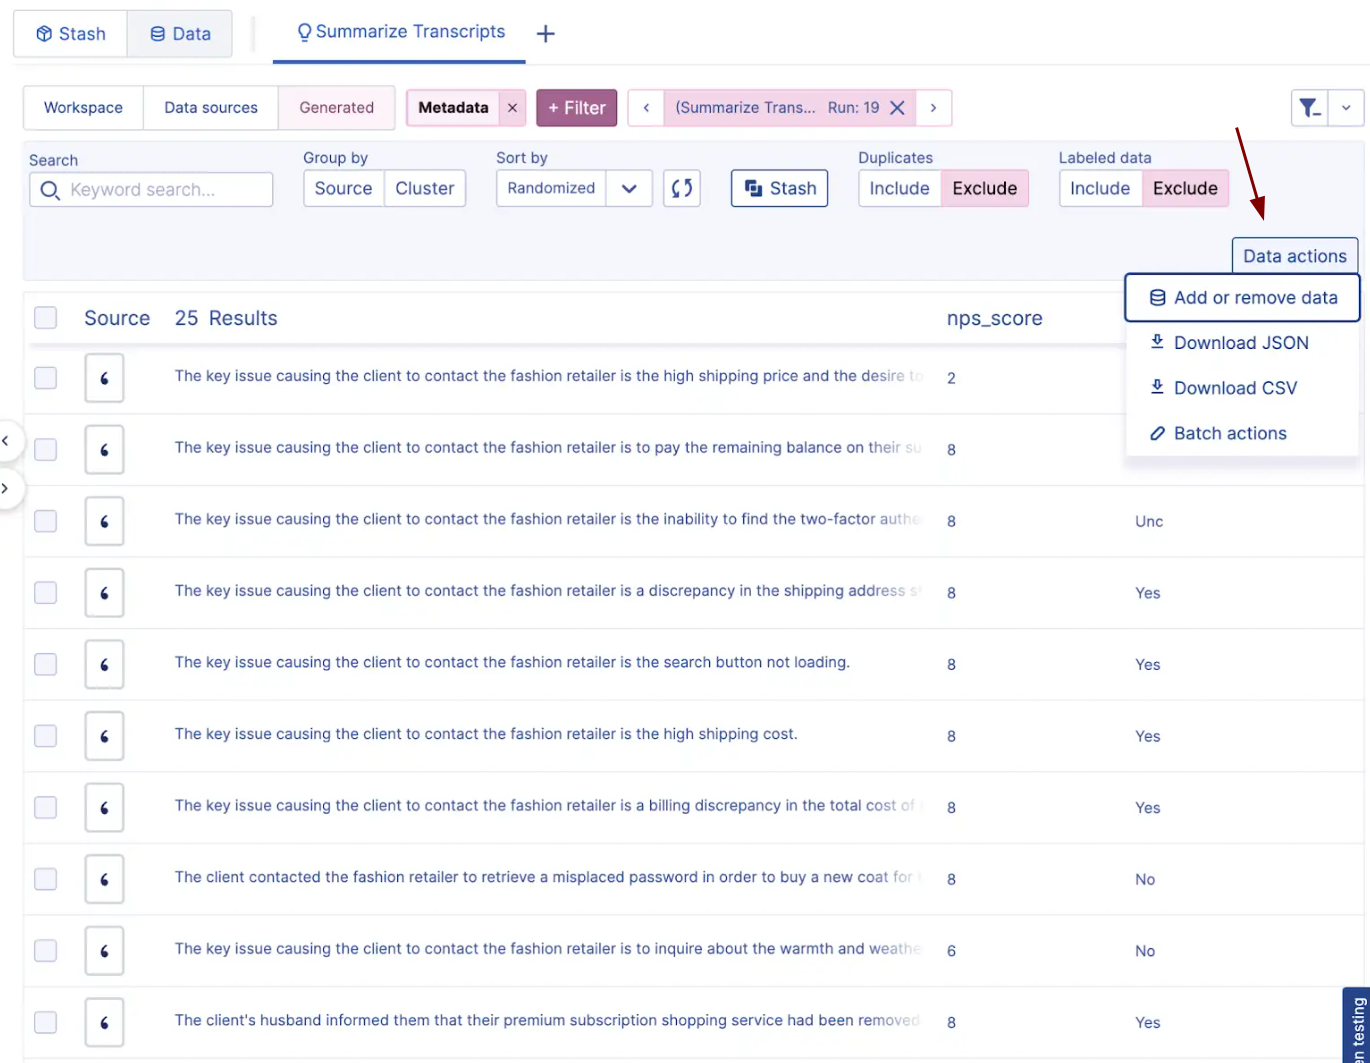This screenshot has height=1063, width=1370.
Task: Click the + Filter button
Action: (x=576, y=107)
